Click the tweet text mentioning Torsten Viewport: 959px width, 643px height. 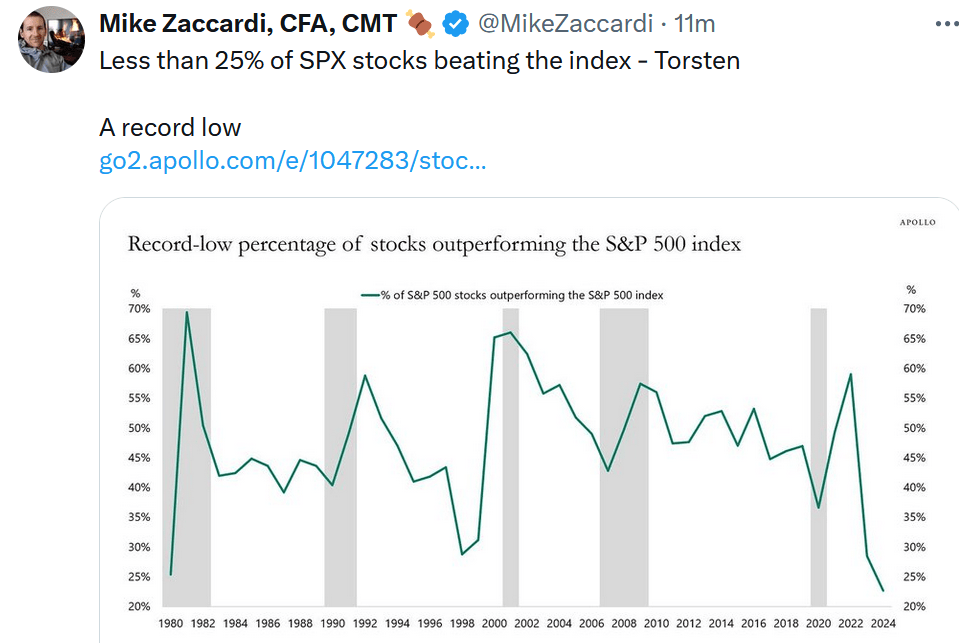pyautogui.click(x=419, y=60)
